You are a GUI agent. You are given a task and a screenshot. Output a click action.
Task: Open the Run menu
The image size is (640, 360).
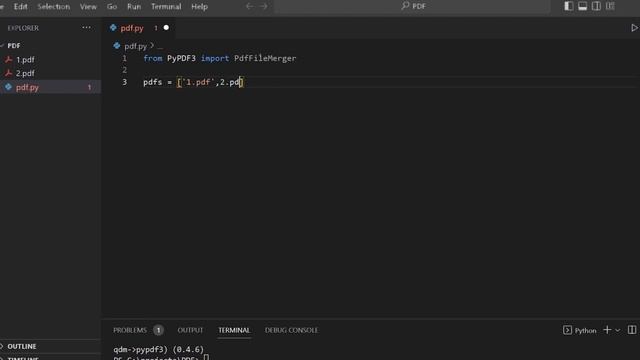coord(134,7)
